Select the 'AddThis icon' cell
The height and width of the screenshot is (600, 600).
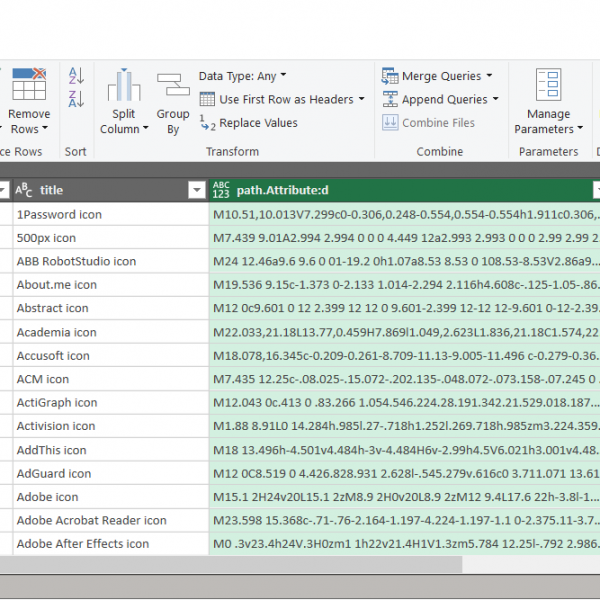[111, 450]
